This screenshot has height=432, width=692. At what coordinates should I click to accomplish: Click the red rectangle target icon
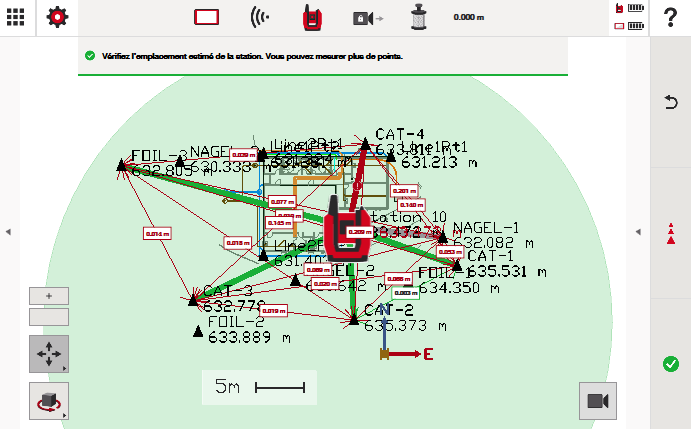point(206,17)
